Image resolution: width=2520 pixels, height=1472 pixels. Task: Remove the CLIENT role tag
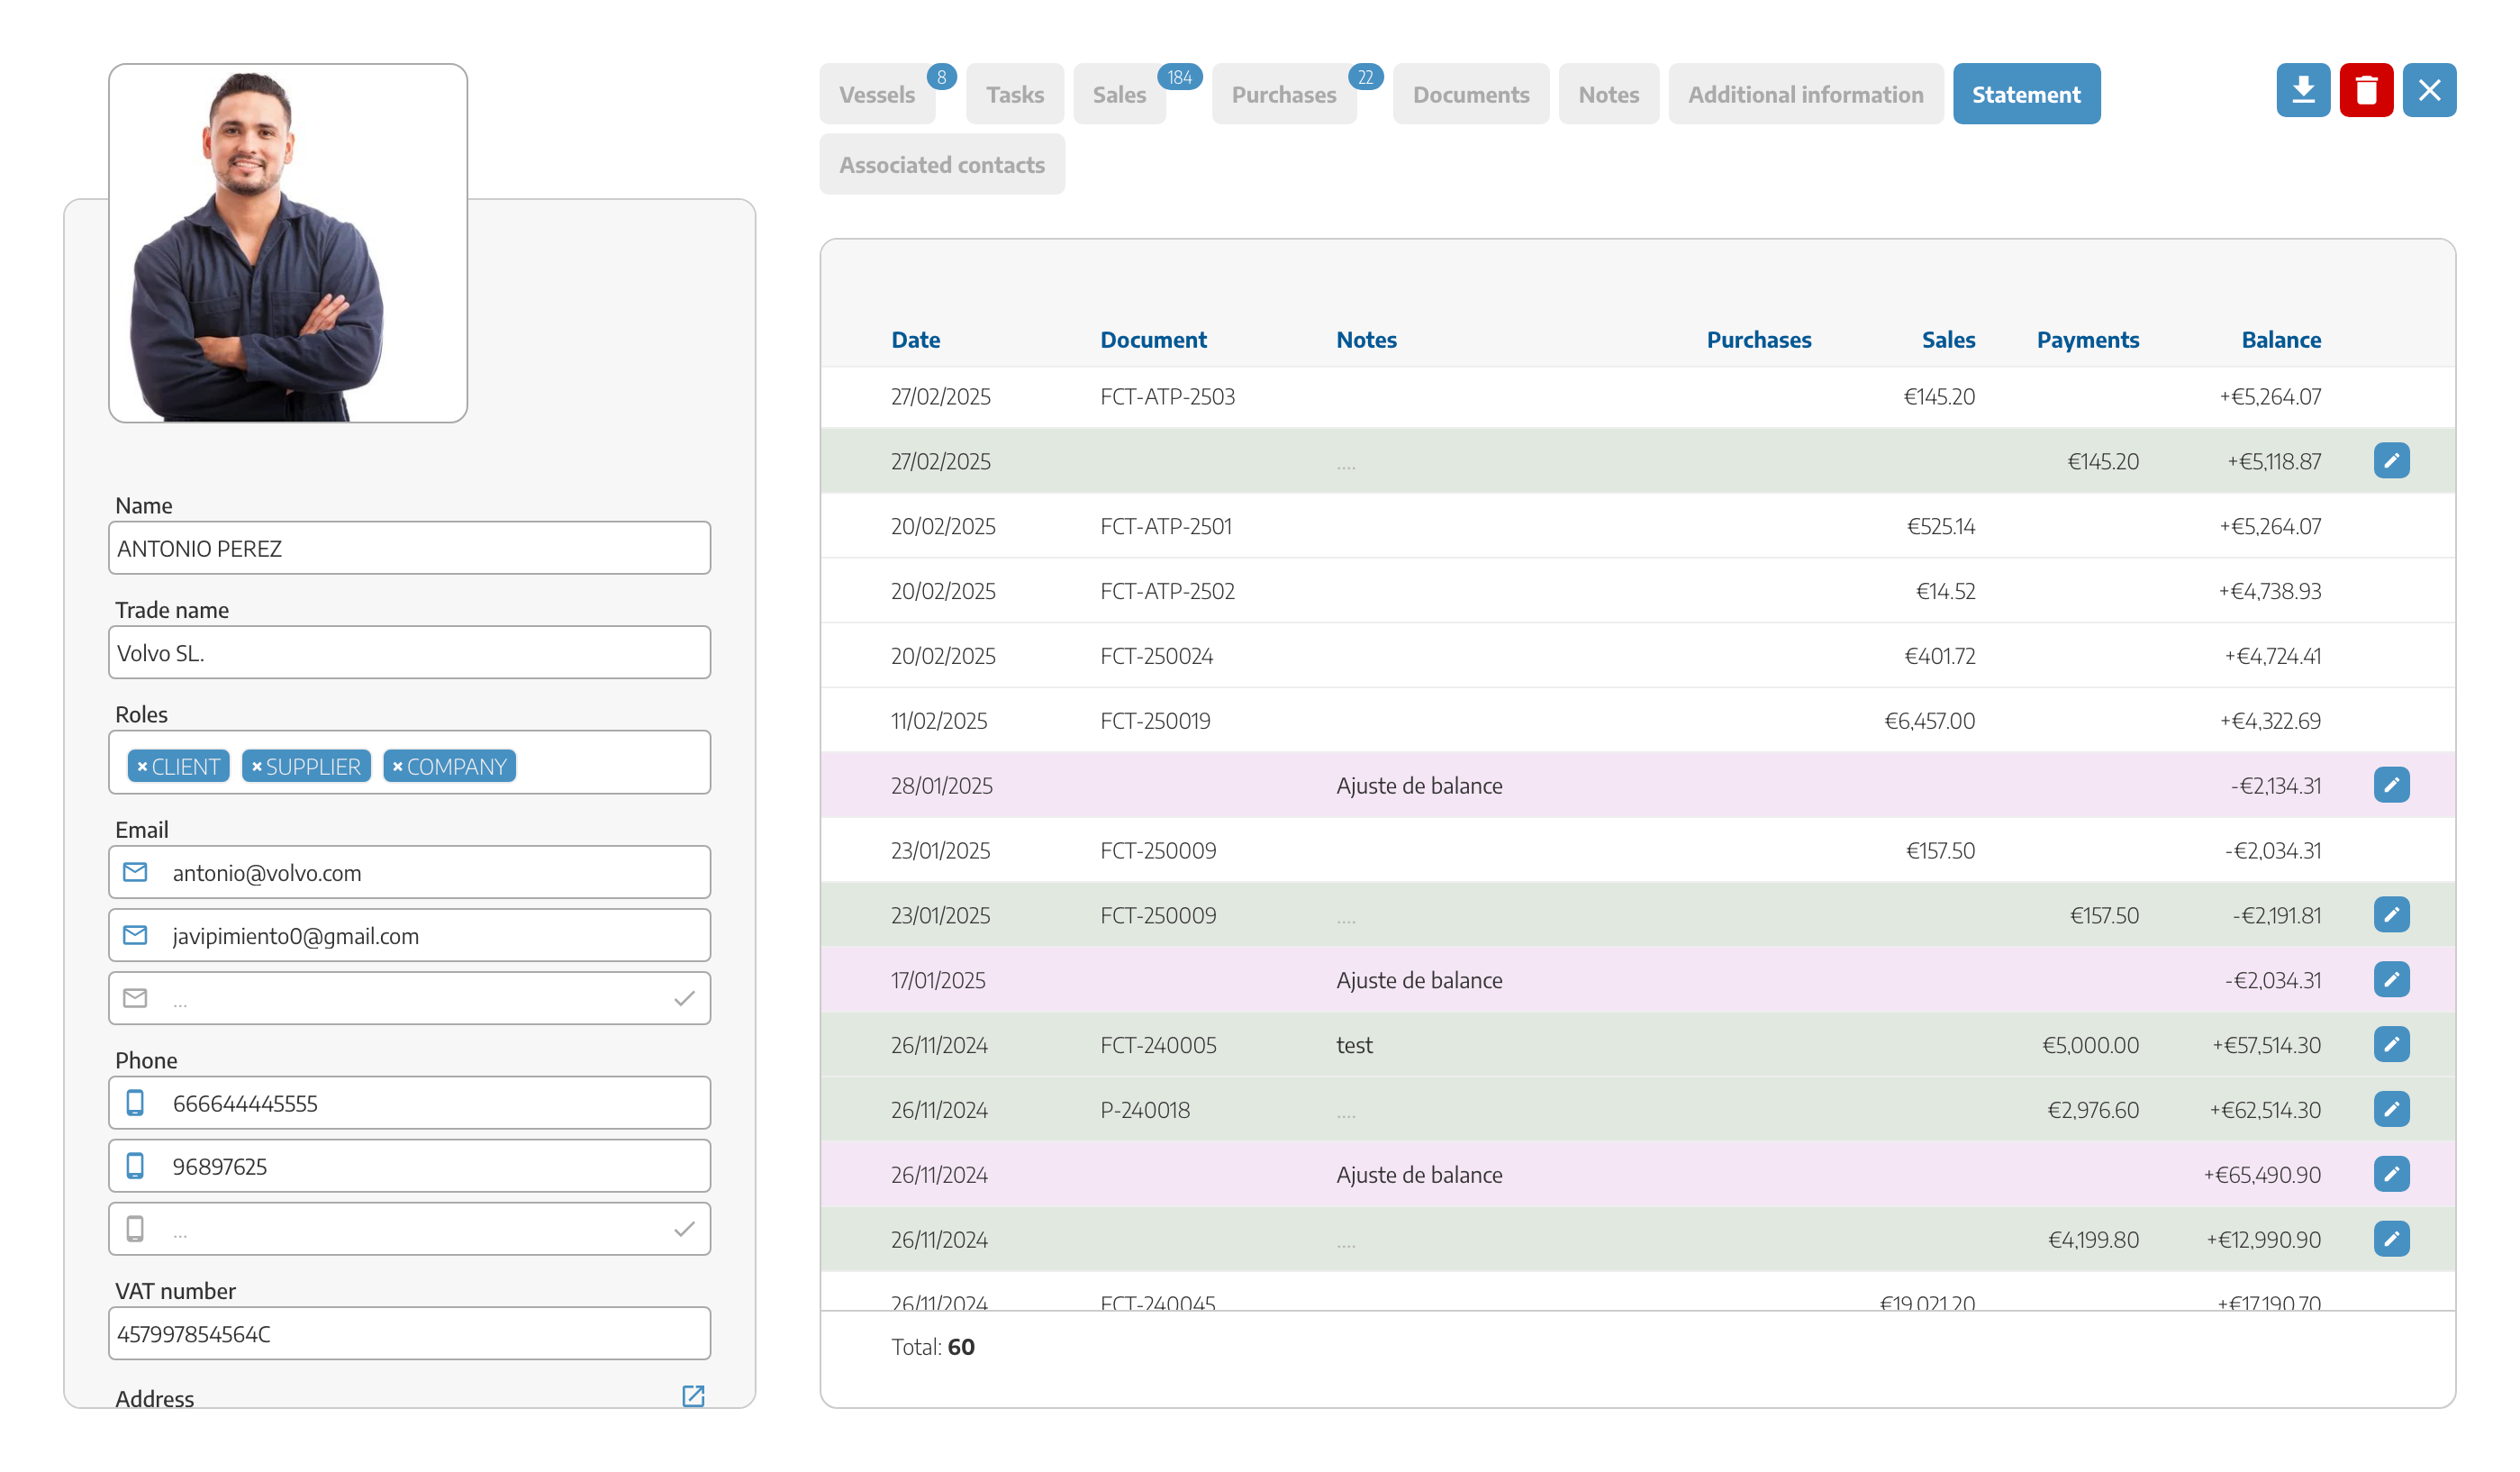tap(142, 767)
